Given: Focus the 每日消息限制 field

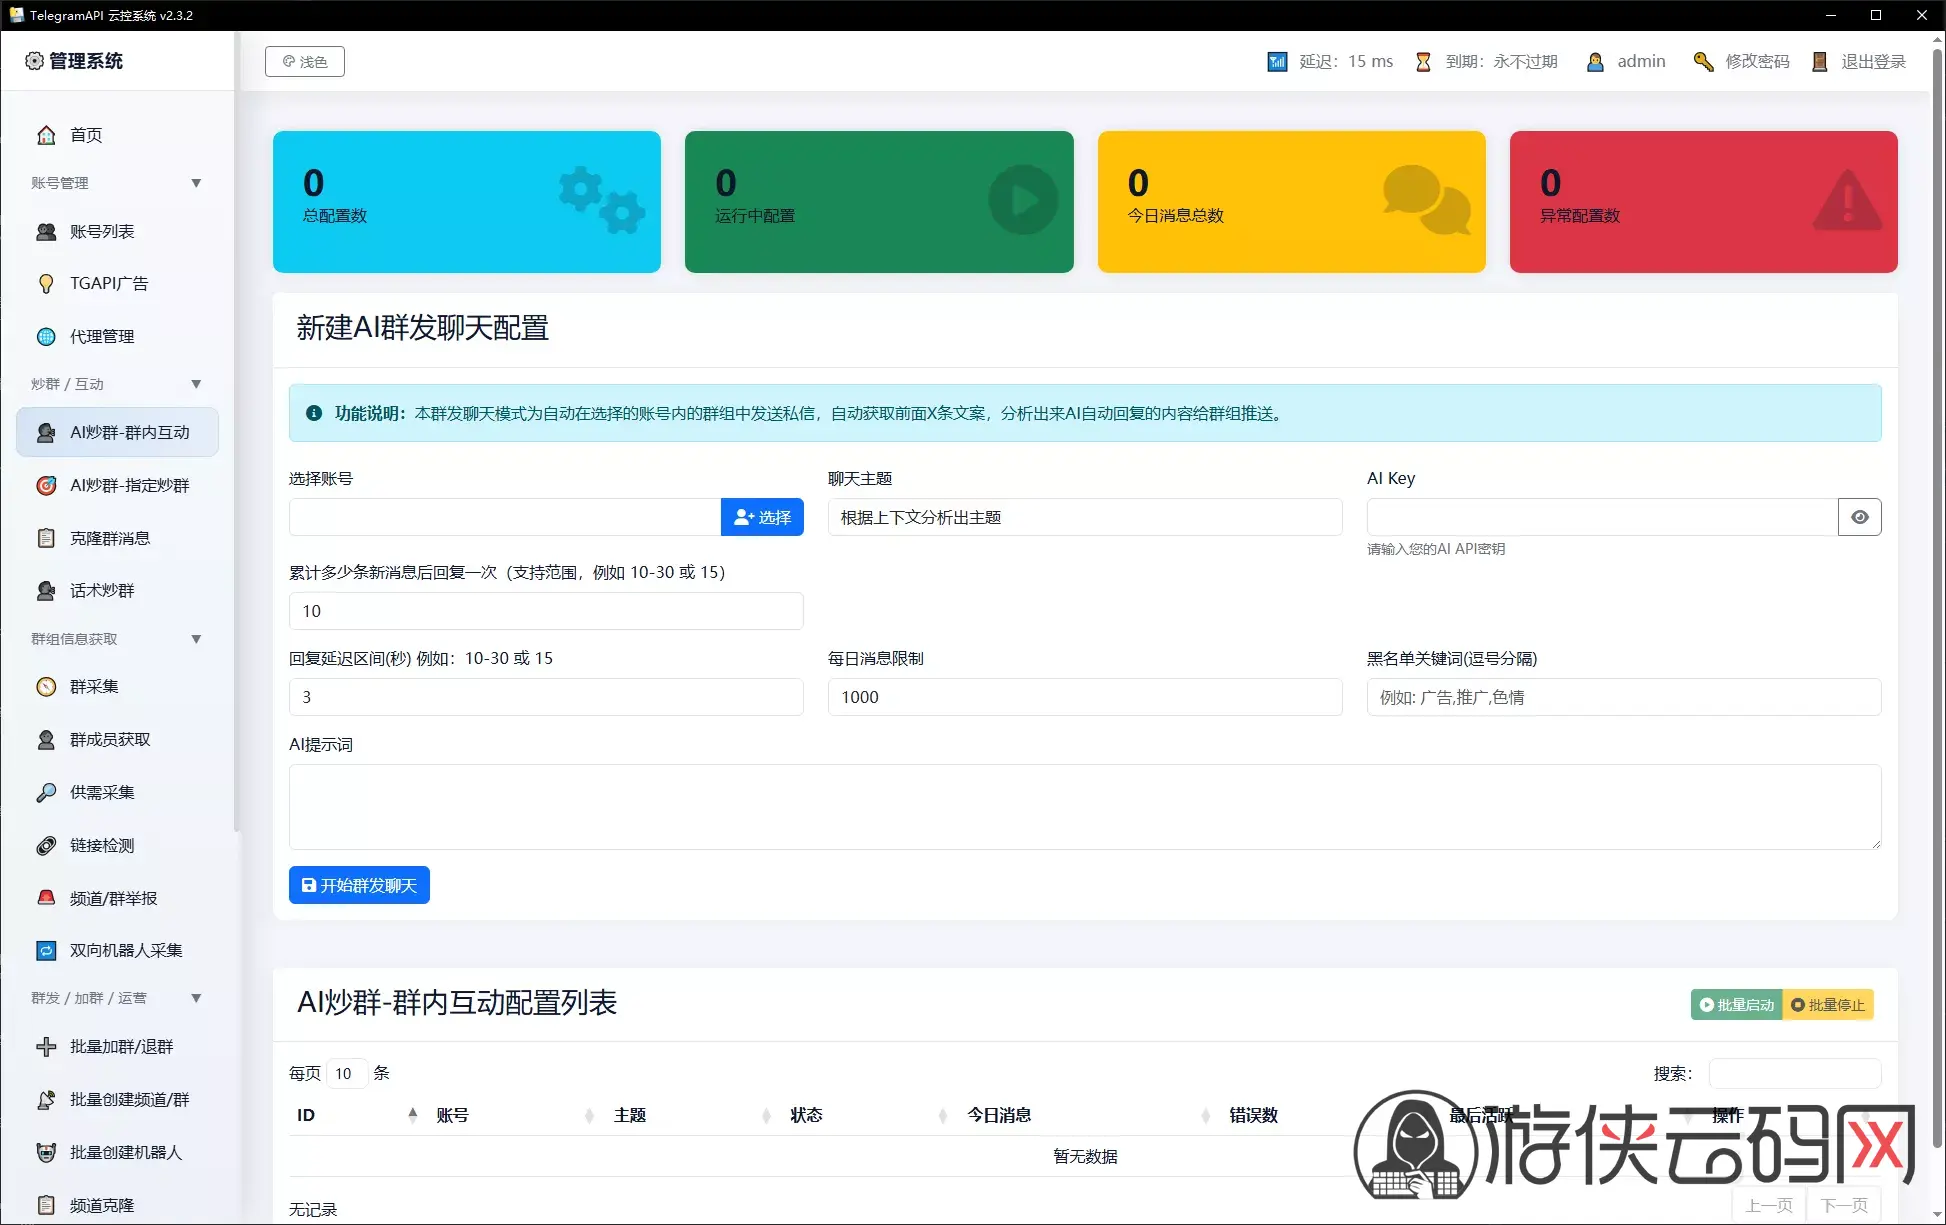Looking at the screenshot, I should coord(1085,697).
